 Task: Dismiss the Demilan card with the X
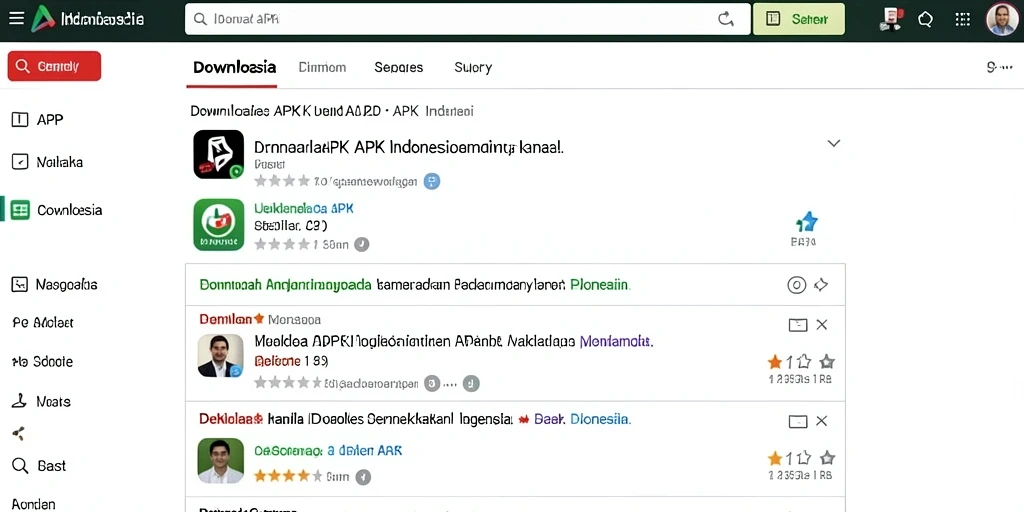point(822,325)
